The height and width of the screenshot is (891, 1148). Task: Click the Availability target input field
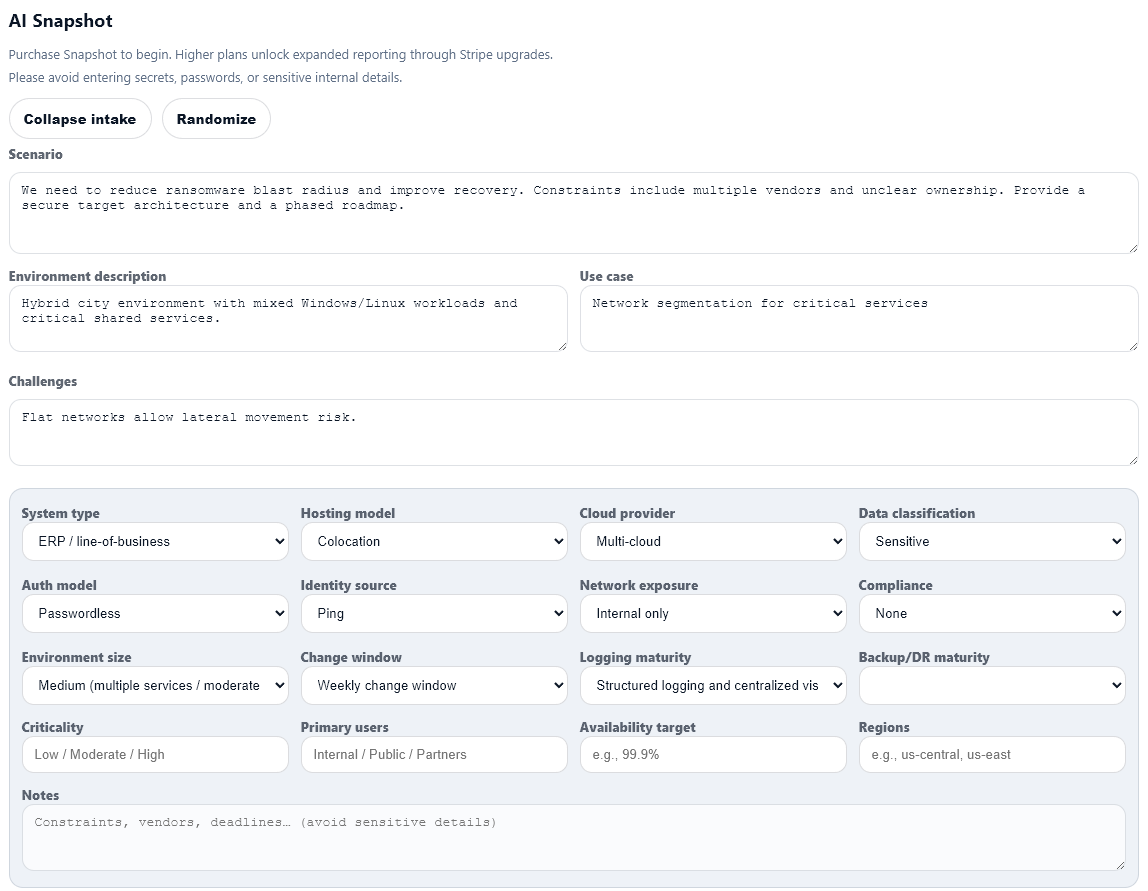[713, 755]
